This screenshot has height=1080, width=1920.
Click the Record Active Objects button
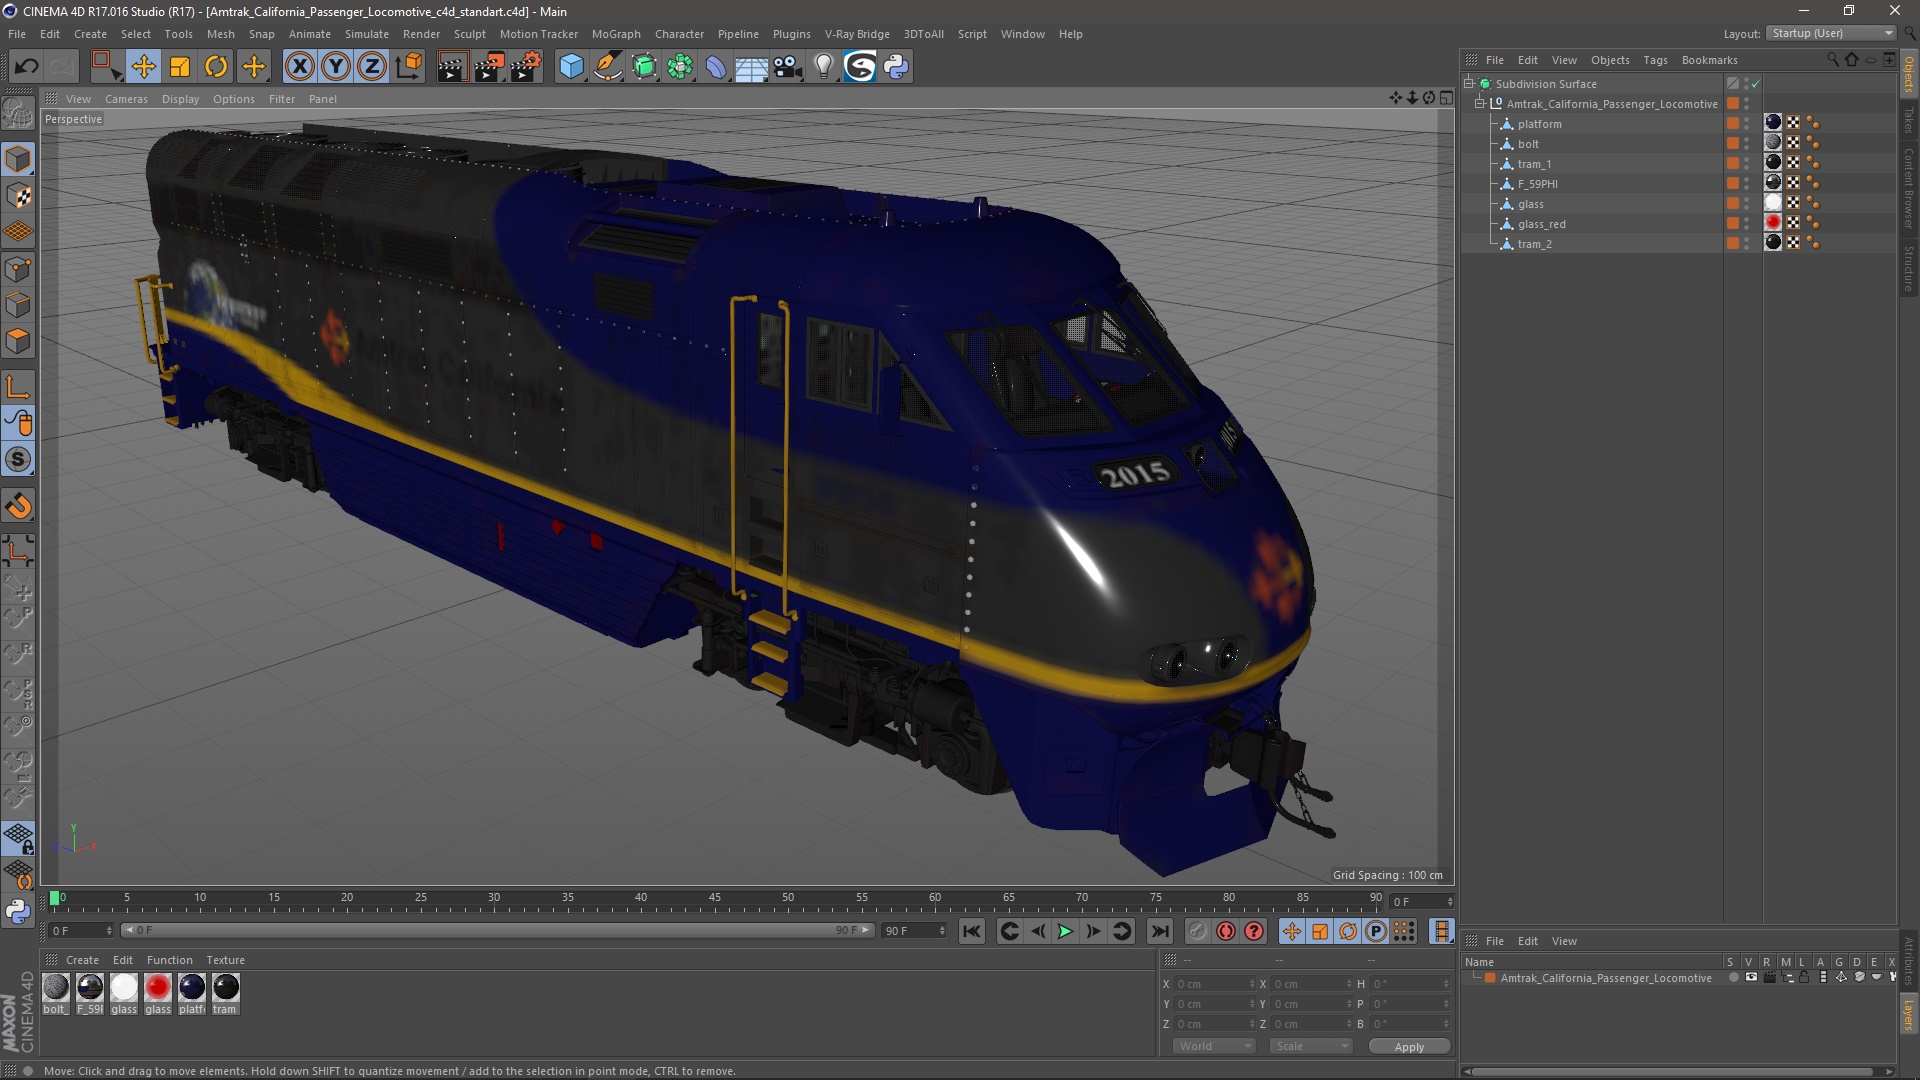click(1197, 932)
